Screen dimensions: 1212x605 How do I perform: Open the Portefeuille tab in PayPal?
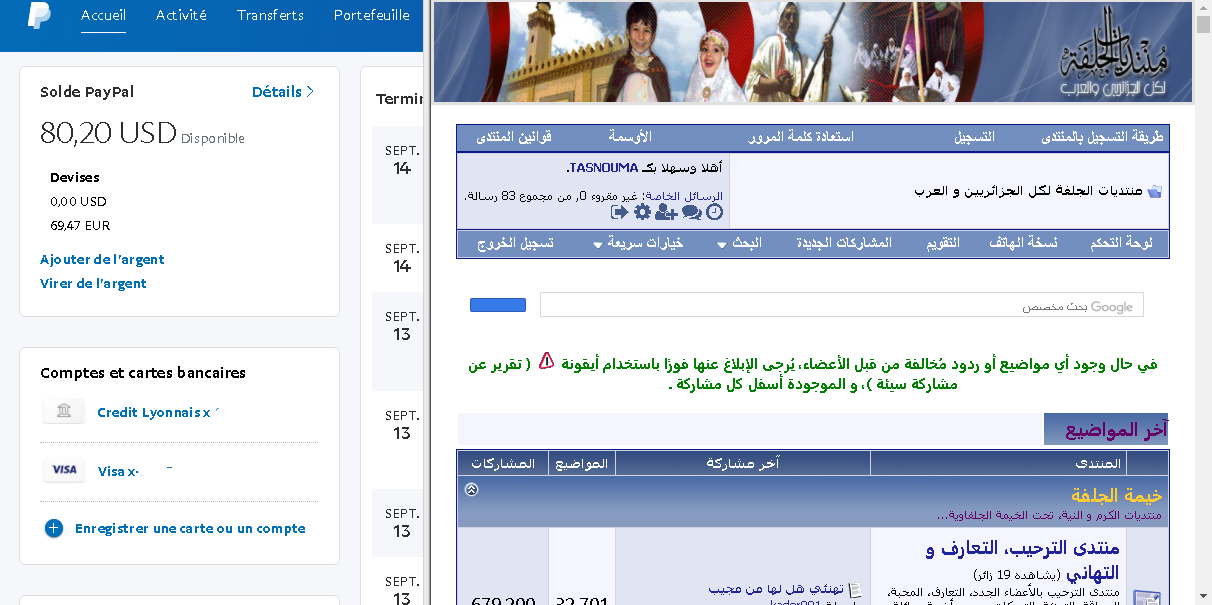(x=371, y=15)
